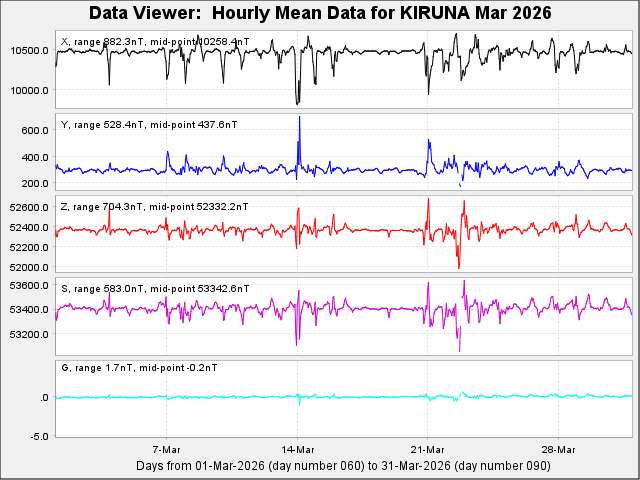Click the 53200.0 tick on S axis

coord(28,334)
